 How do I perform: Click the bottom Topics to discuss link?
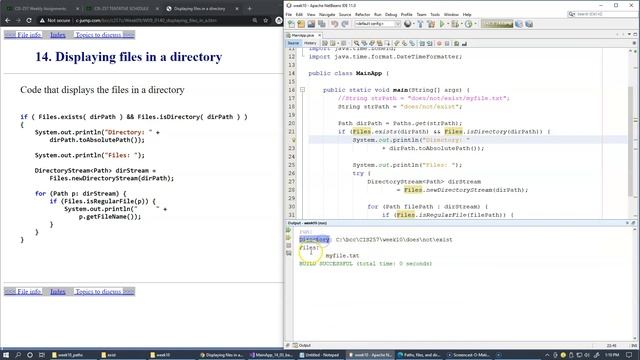pyautogui.click(x=104, y=291)
